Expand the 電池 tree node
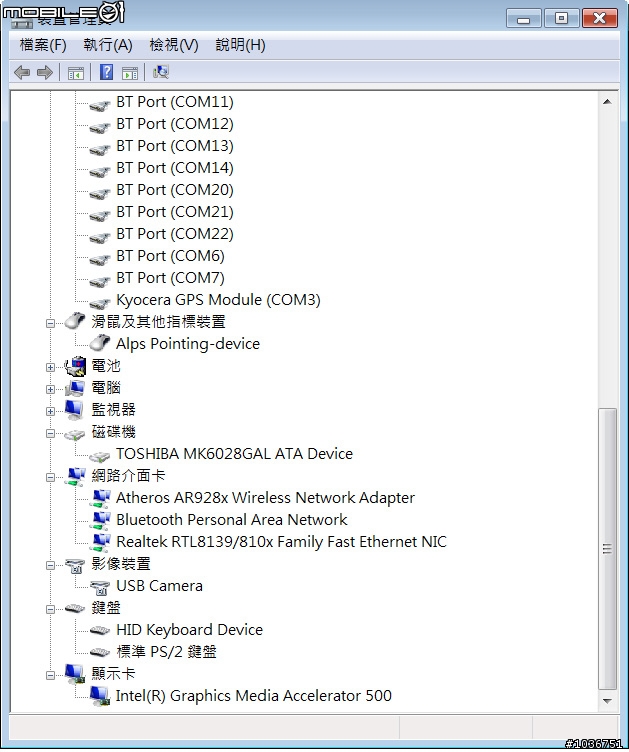Image resolution: width=629 pixels, height=752 pixels. [50, 367]
